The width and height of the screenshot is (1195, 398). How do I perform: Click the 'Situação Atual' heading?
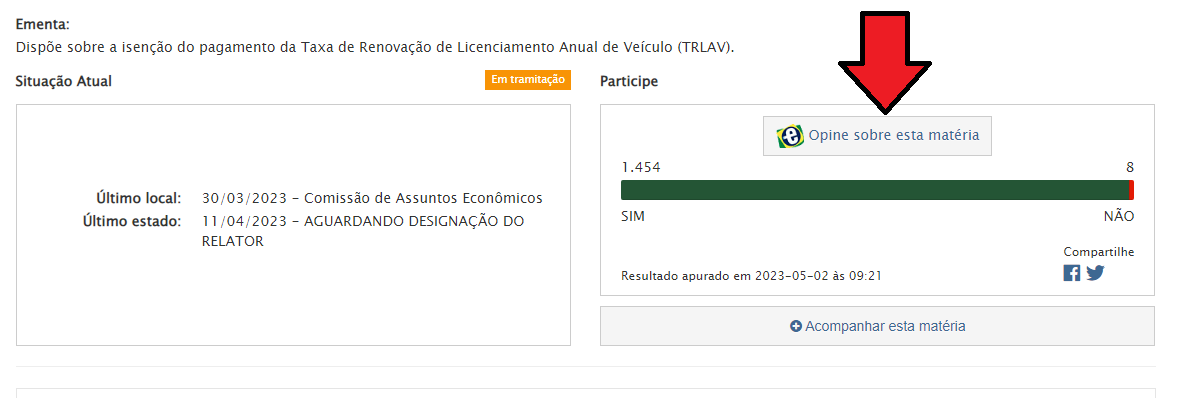click(63, 81)
